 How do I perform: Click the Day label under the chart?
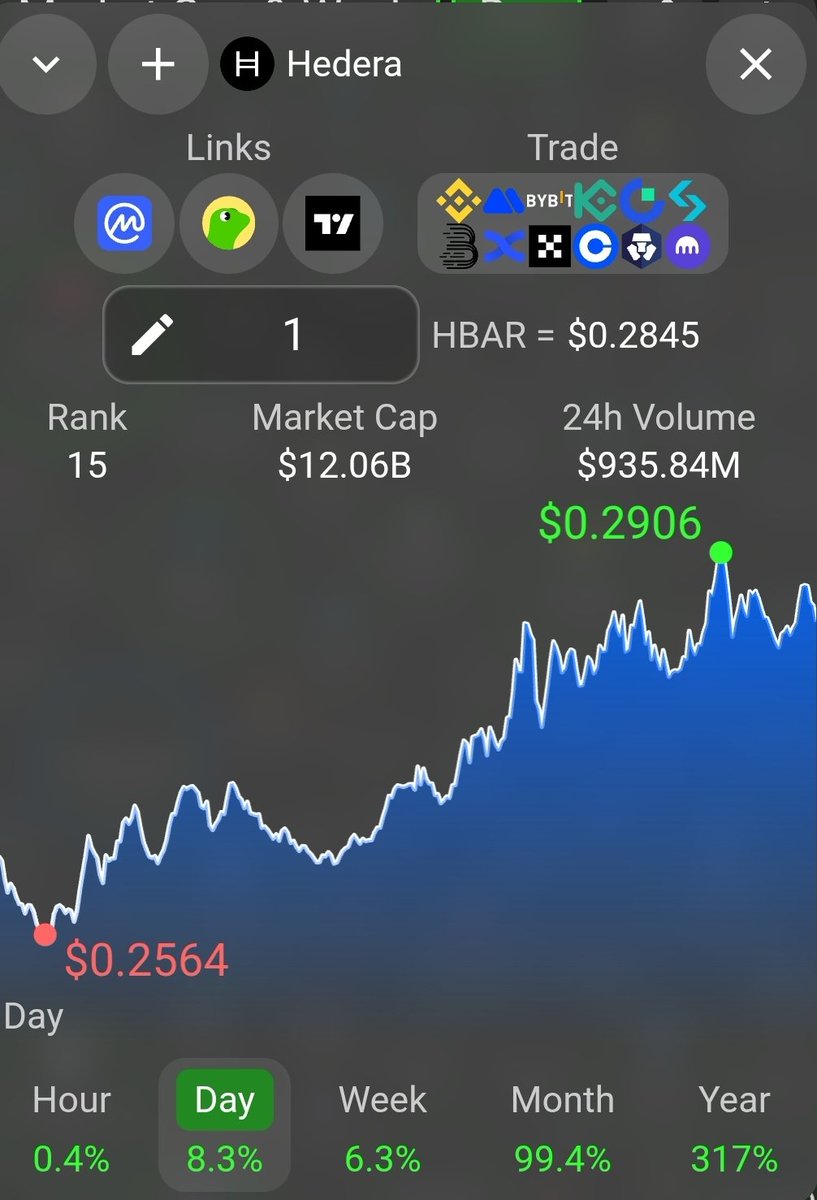[33, 1017]
